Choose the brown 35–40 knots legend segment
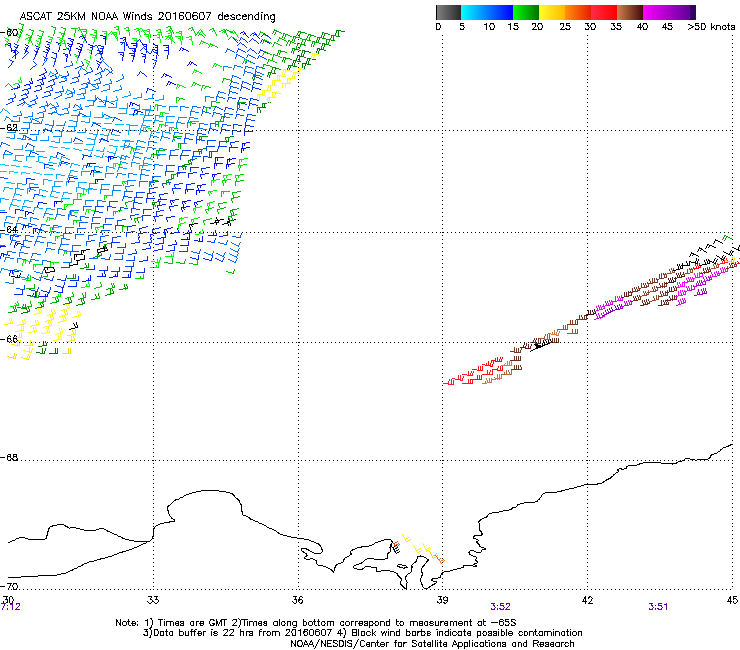This screenshot has width=740, height=650. pyautogui.click(x=630, y=12)
